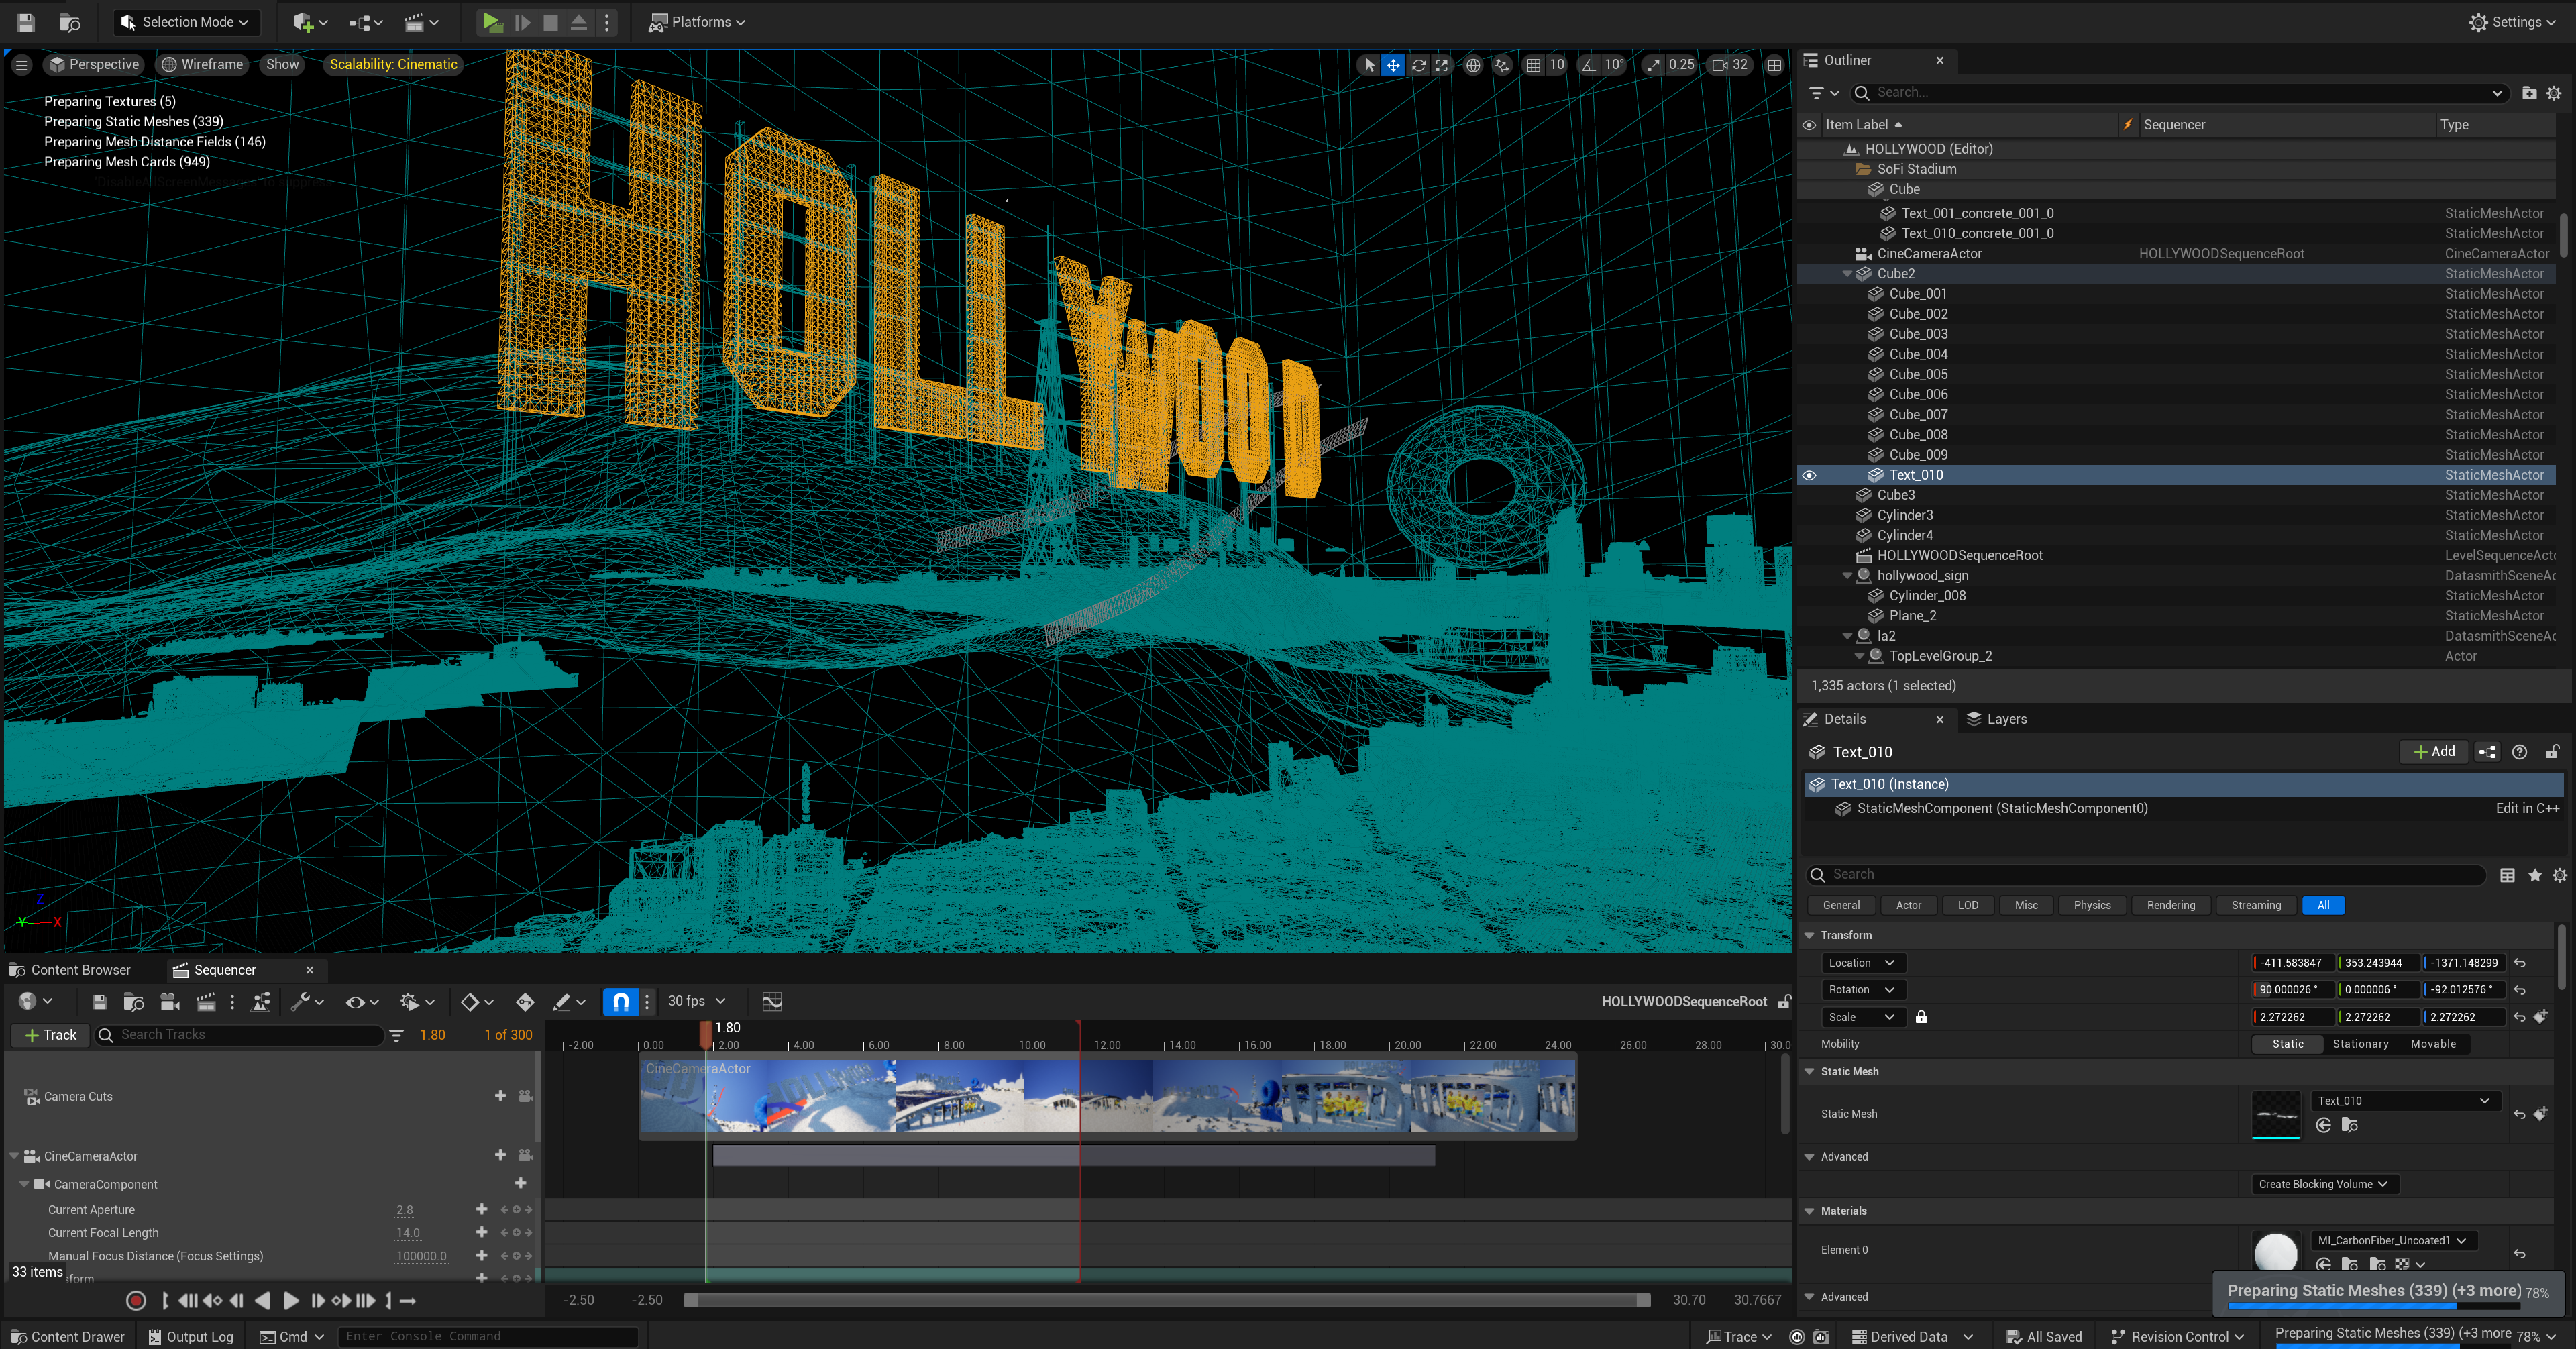2576x1349 pixels.
Task: Set Mobility to Movable
Action: pyautogui.click(x=2432, y=1044)
